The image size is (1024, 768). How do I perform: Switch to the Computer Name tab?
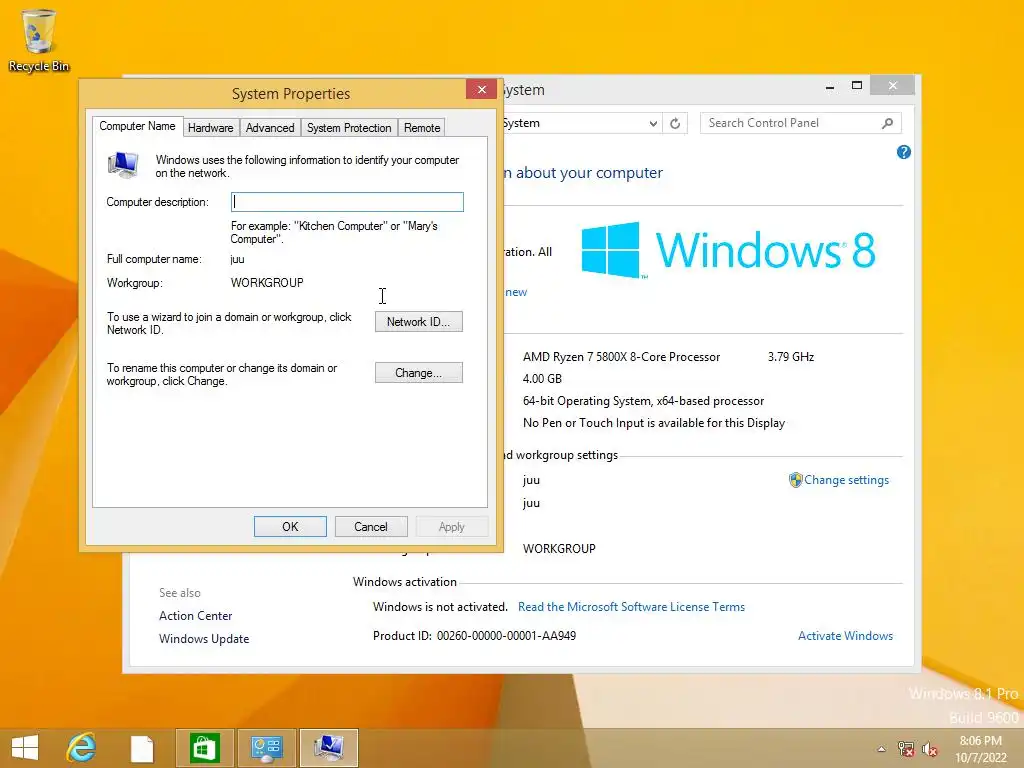pos(137,126)
